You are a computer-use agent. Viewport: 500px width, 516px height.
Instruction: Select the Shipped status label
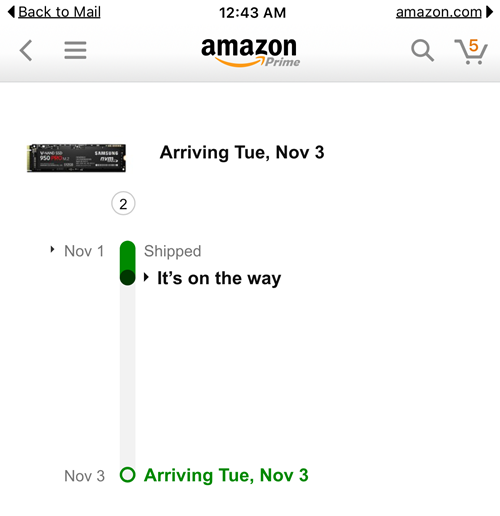pyautogui.click(x=173, y=251)
